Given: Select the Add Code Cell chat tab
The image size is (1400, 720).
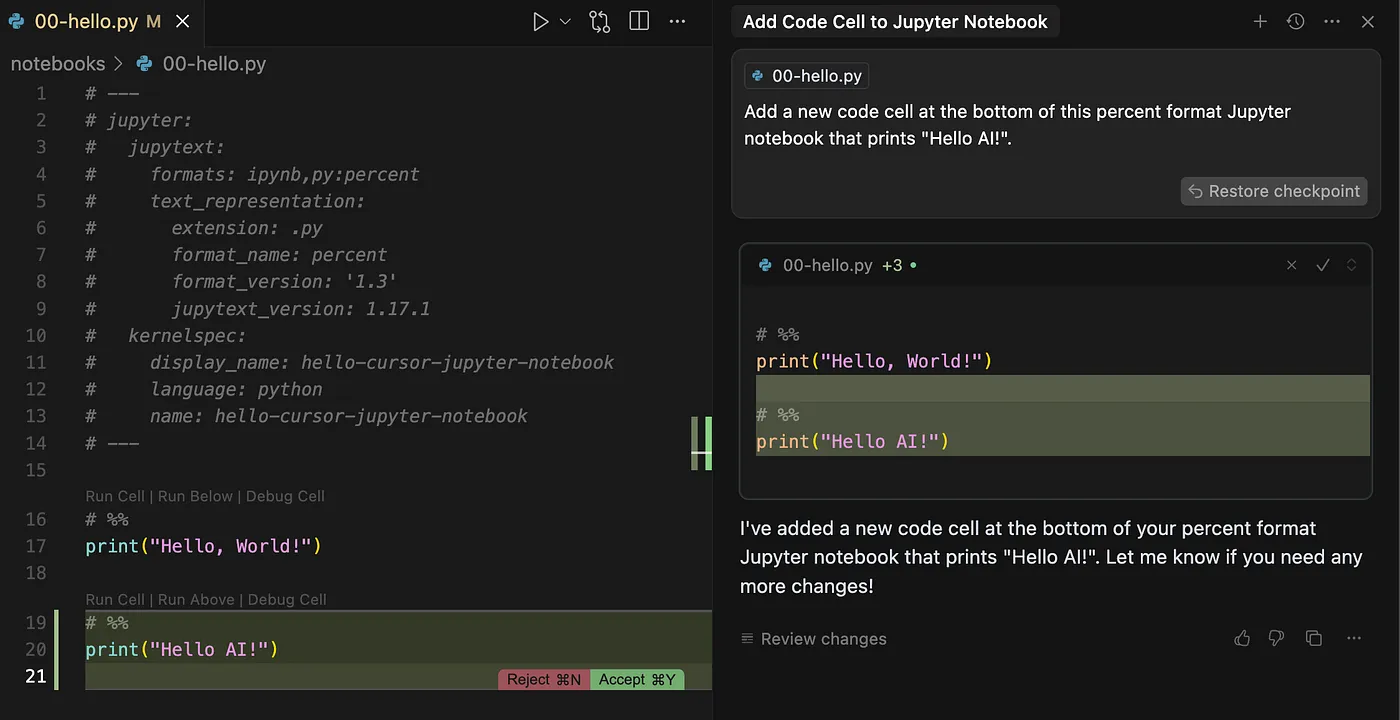Looking at the screenshot, I should tap(895, 21).
